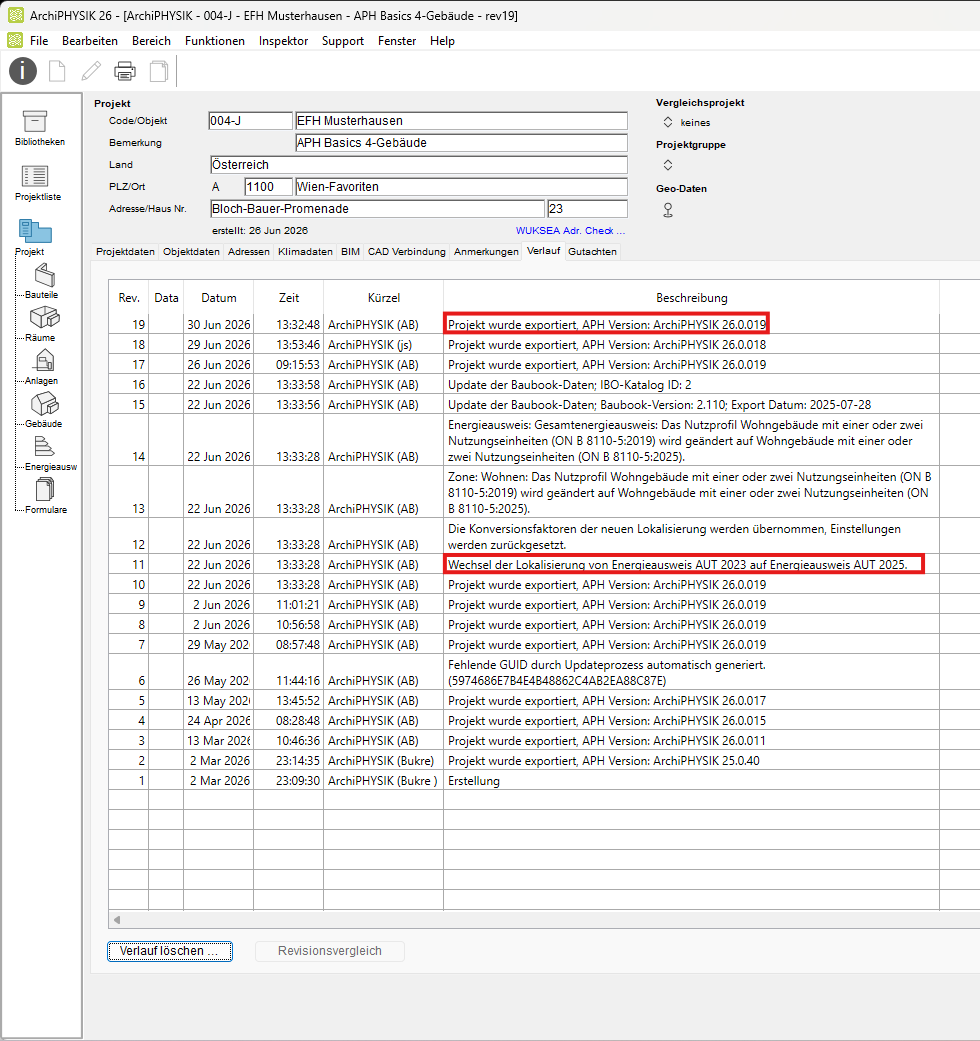Select the Räume icon in the sidebar

[x=44, y=317]
